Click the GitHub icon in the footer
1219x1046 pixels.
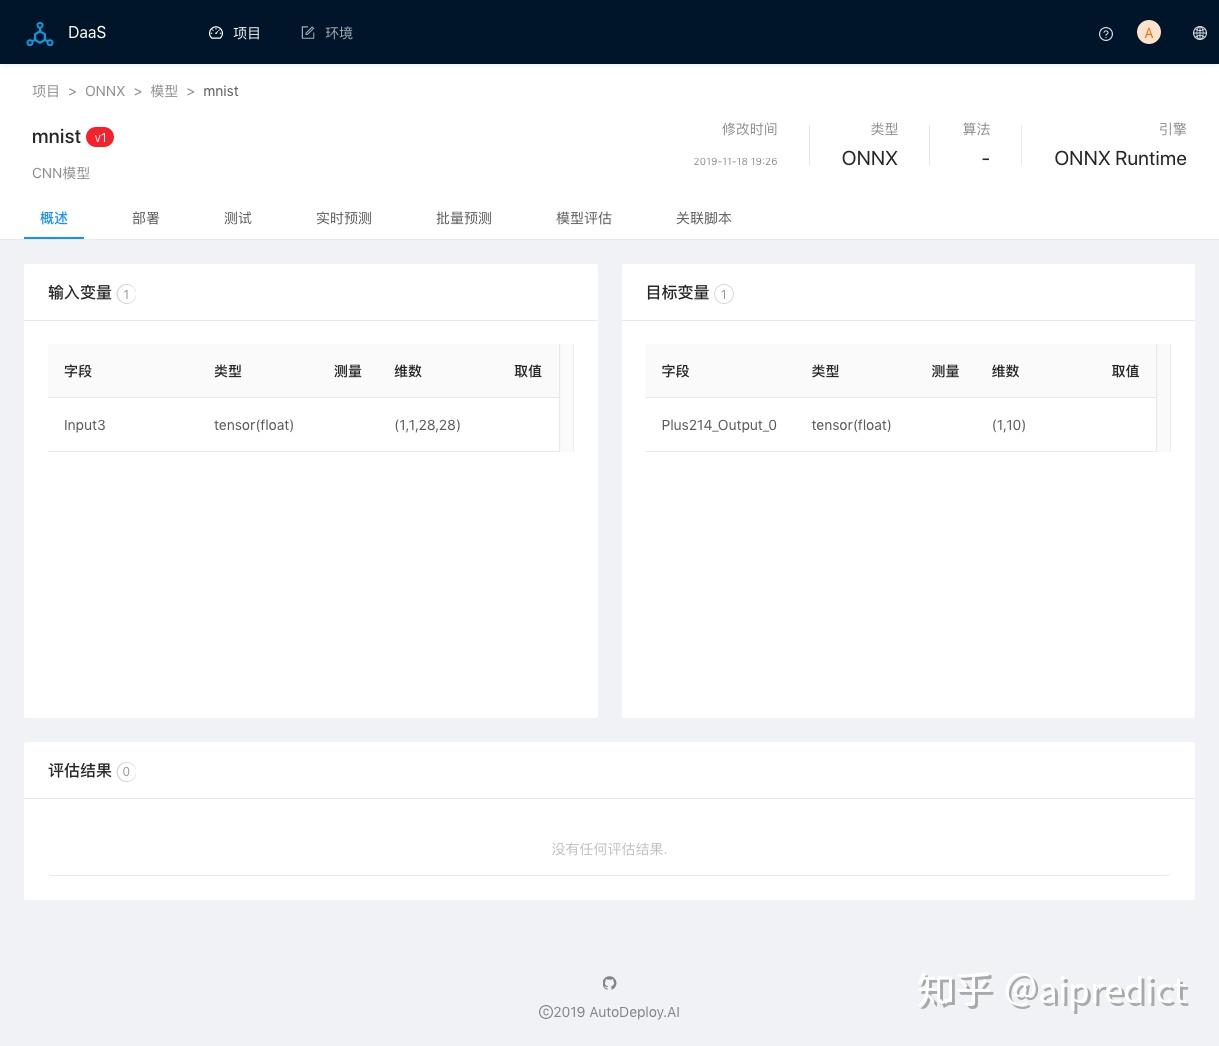(609, 983)
